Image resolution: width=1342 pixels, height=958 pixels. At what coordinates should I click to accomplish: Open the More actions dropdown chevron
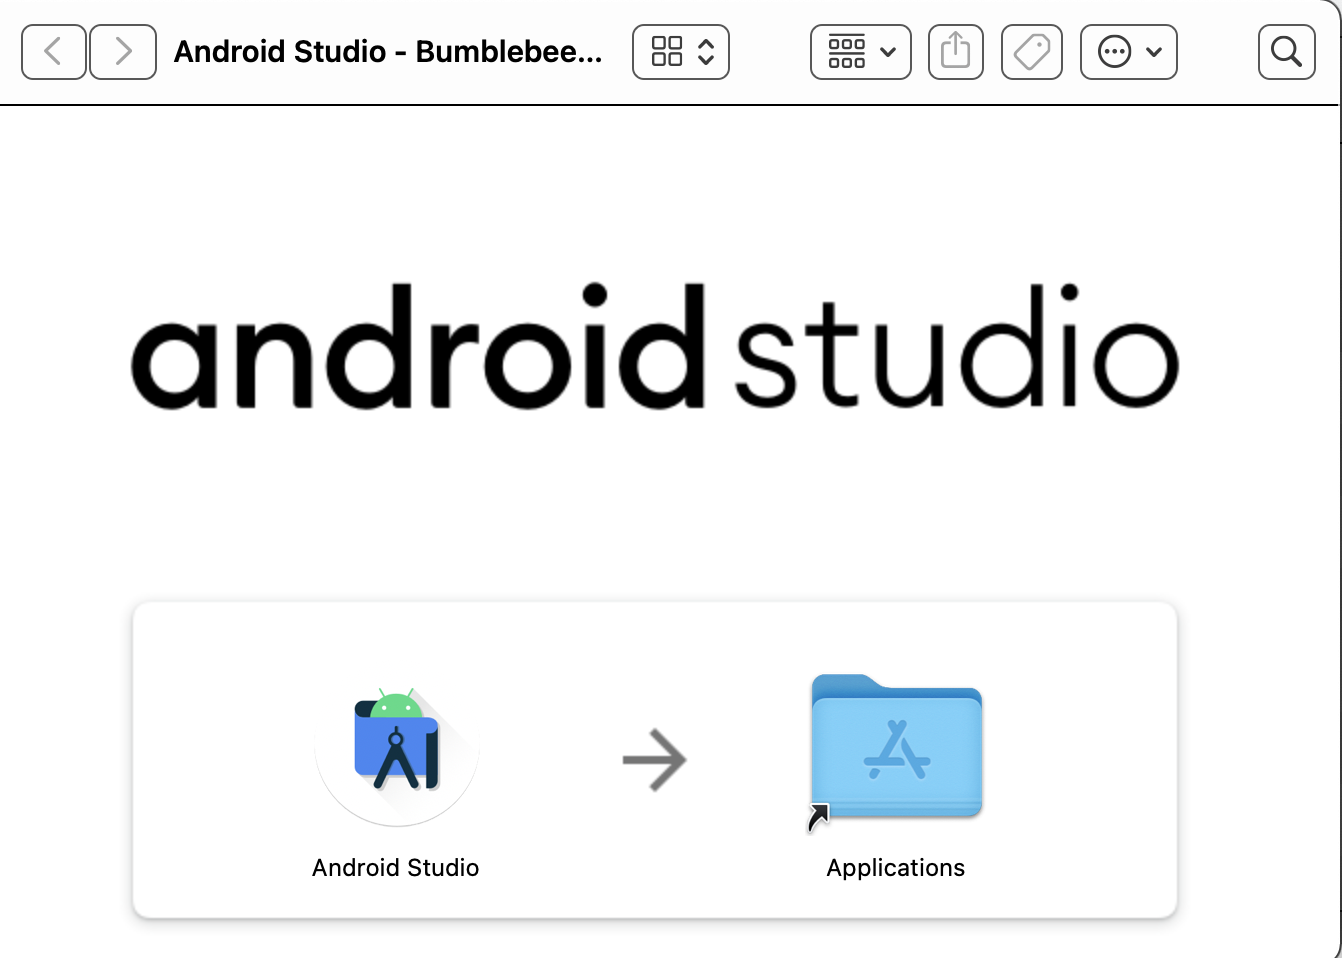(1152, 52)
